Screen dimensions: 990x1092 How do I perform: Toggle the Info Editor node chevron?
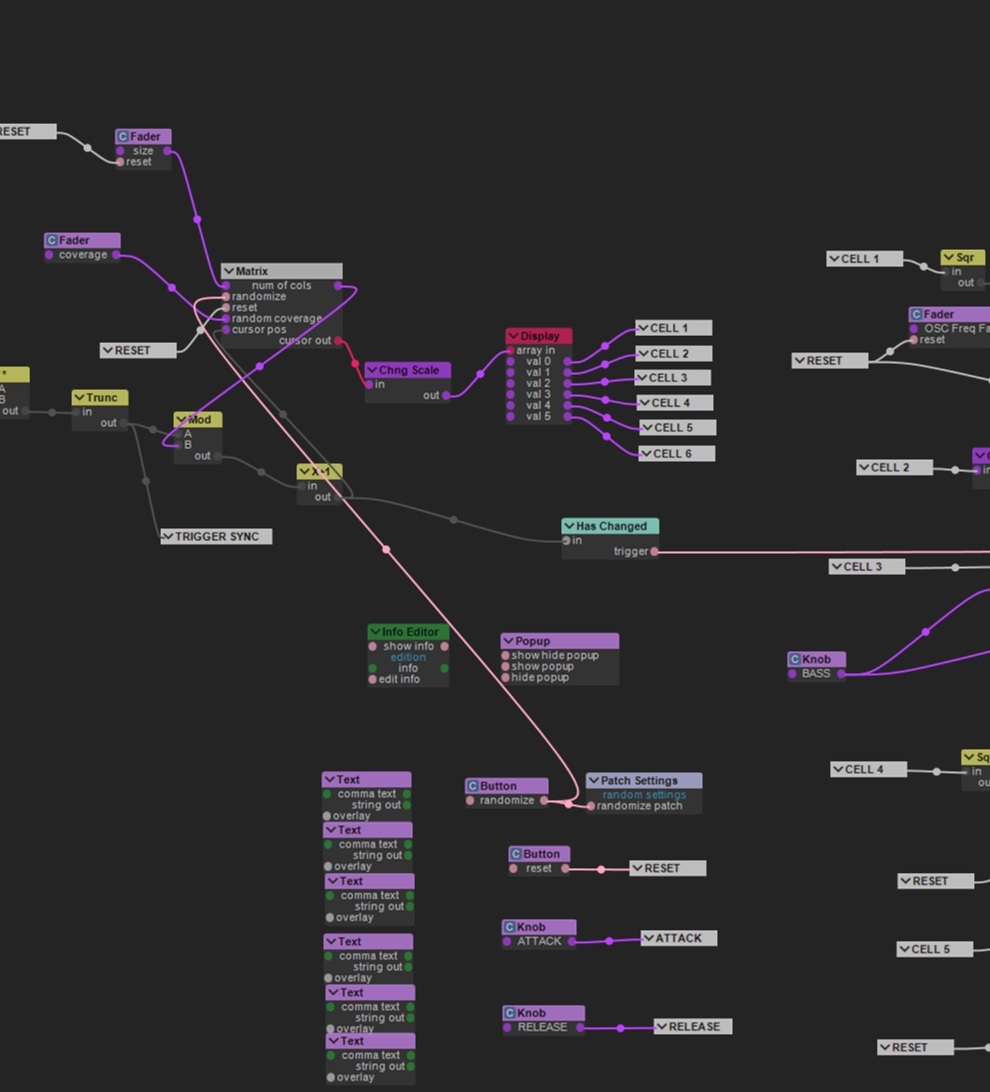tap(375, 633)
